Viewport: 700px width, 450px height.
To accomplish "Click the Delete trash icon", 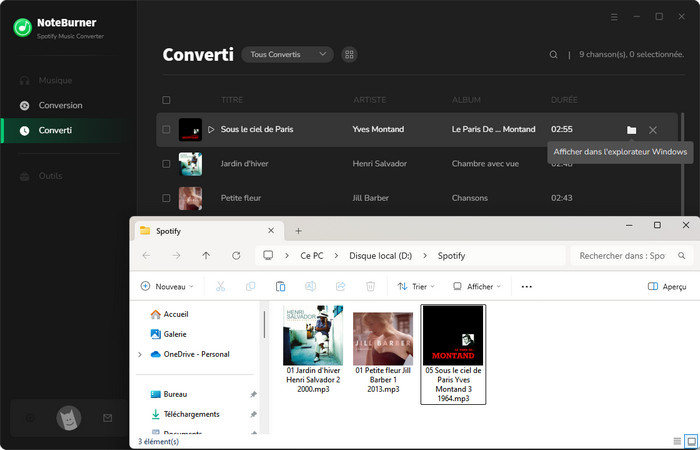I will pos(370,287).
